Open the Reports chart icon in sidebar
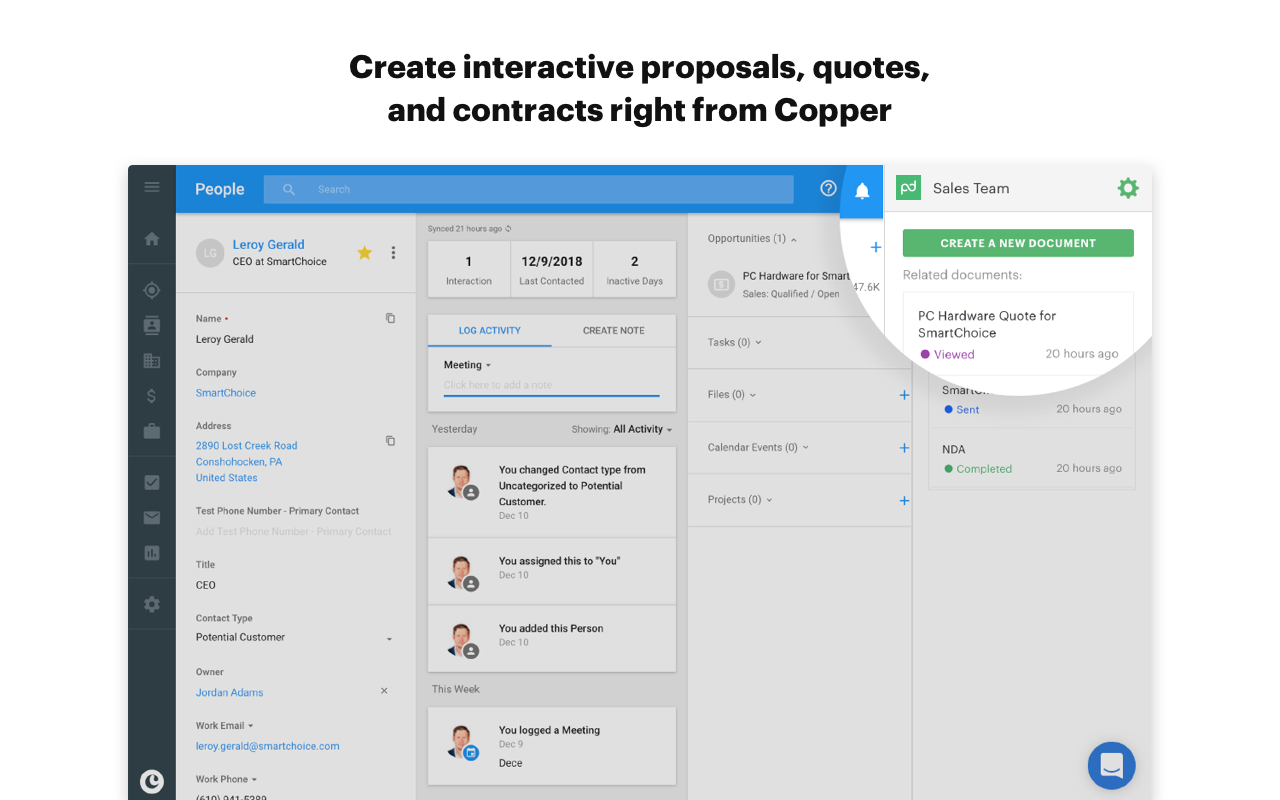1280x800 pixels. click(152, 552)
